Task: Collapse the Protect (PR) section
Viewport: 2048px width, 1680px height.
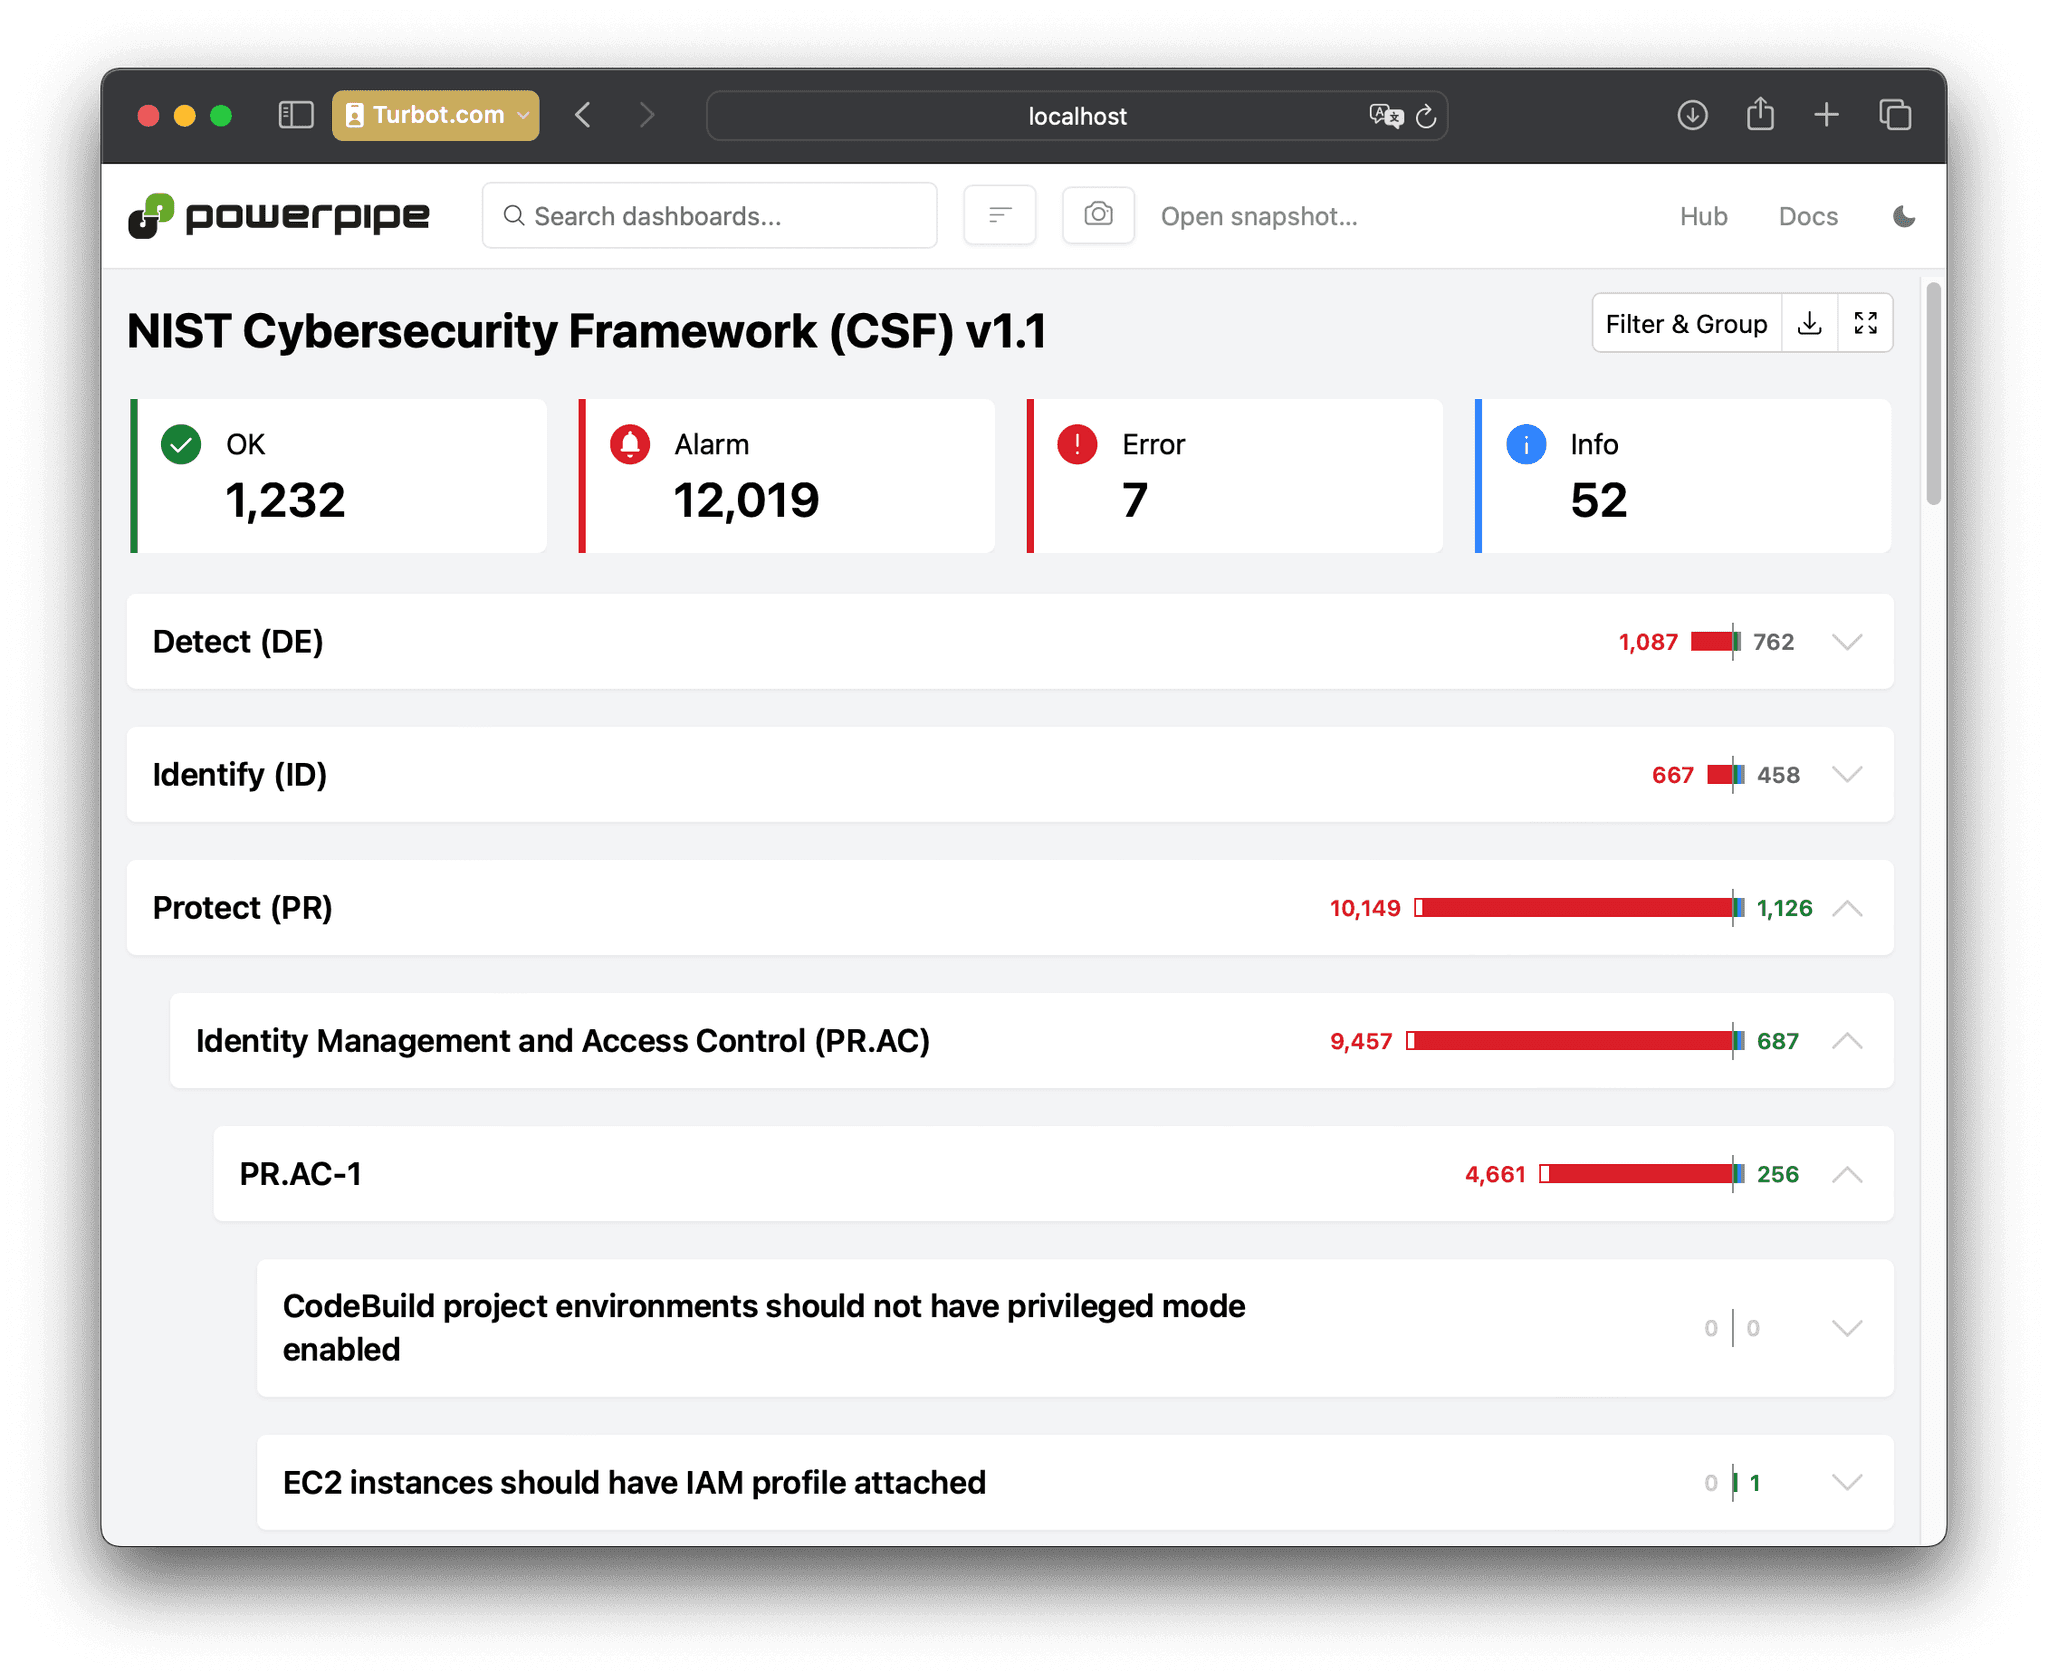Action: pos(1848,908)
